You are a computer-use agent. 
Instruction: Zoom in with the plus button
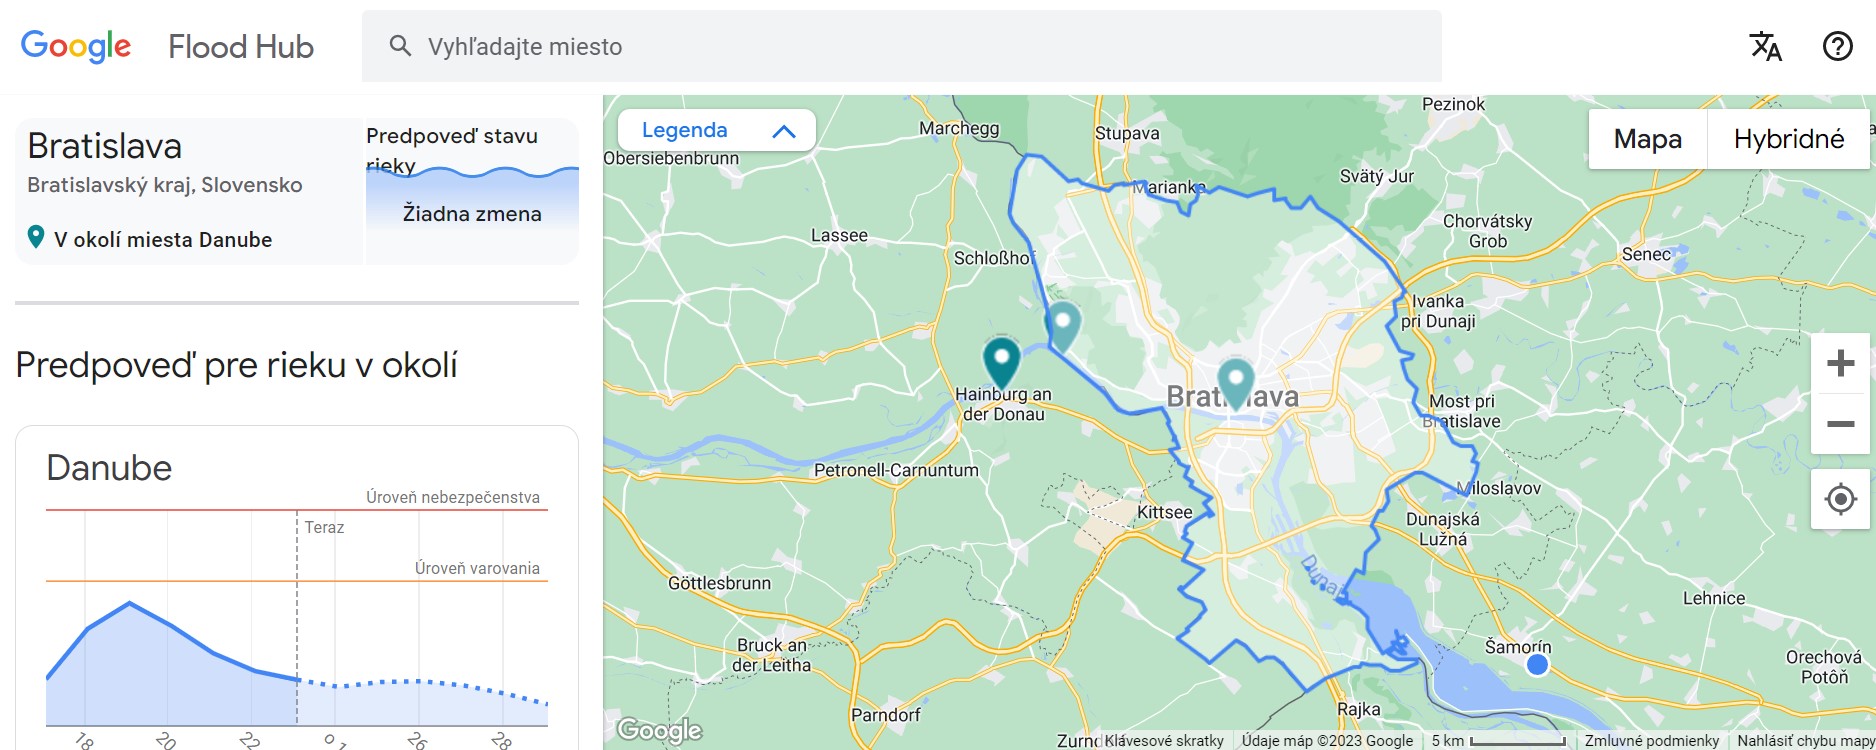pyautogui.click(x=1840, y=363)
